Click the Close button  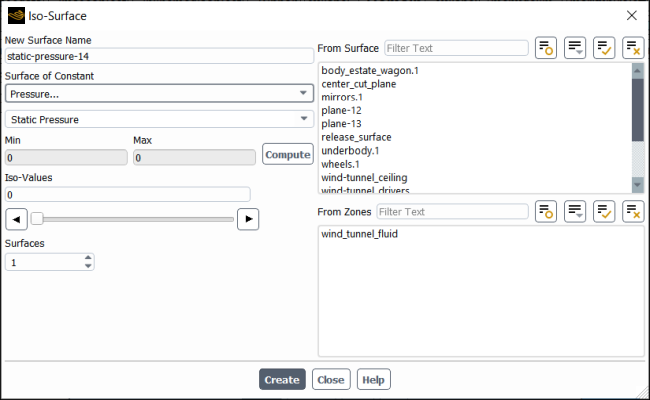tap(331, 379)
